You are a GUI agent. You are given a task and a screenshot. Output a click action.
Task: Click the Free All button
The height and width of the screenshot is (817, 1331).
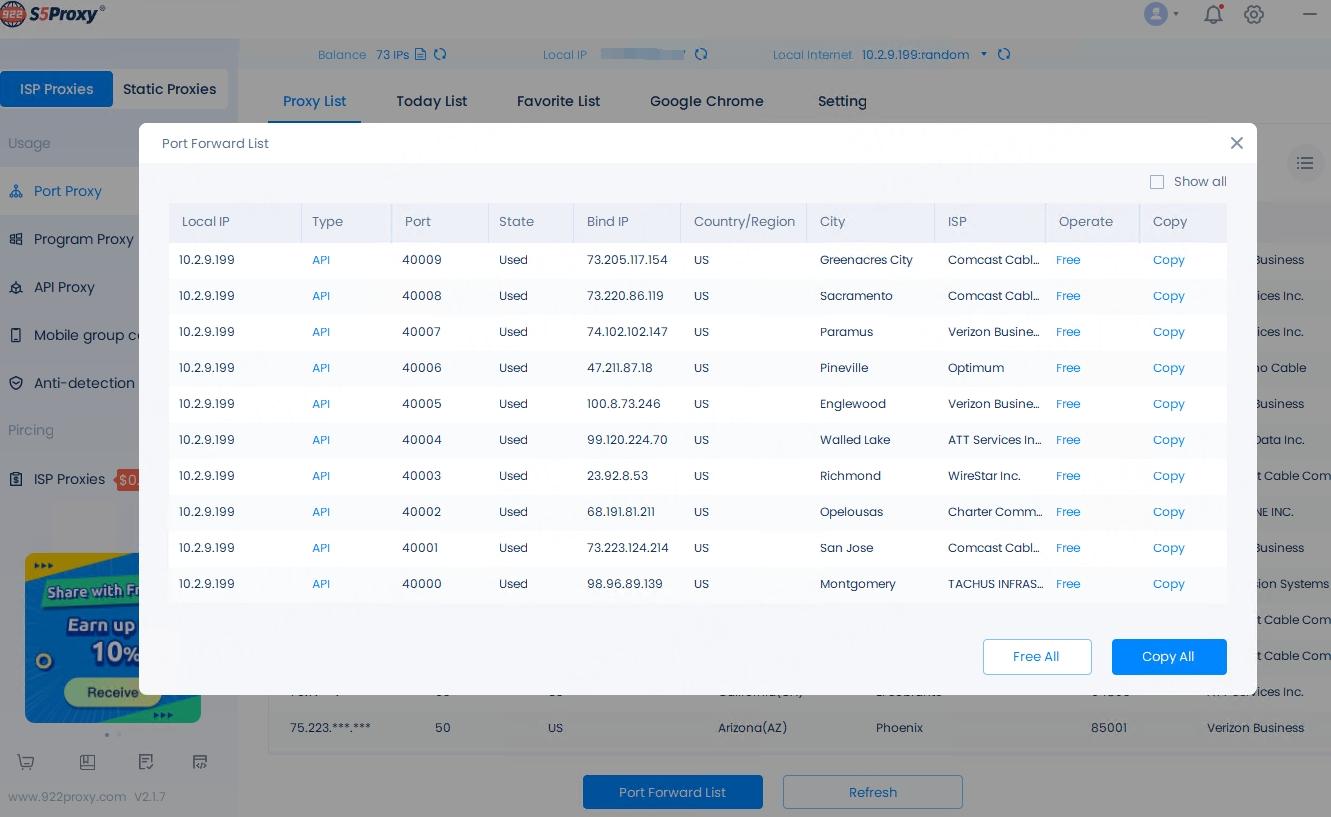[x=1037, y=657]
